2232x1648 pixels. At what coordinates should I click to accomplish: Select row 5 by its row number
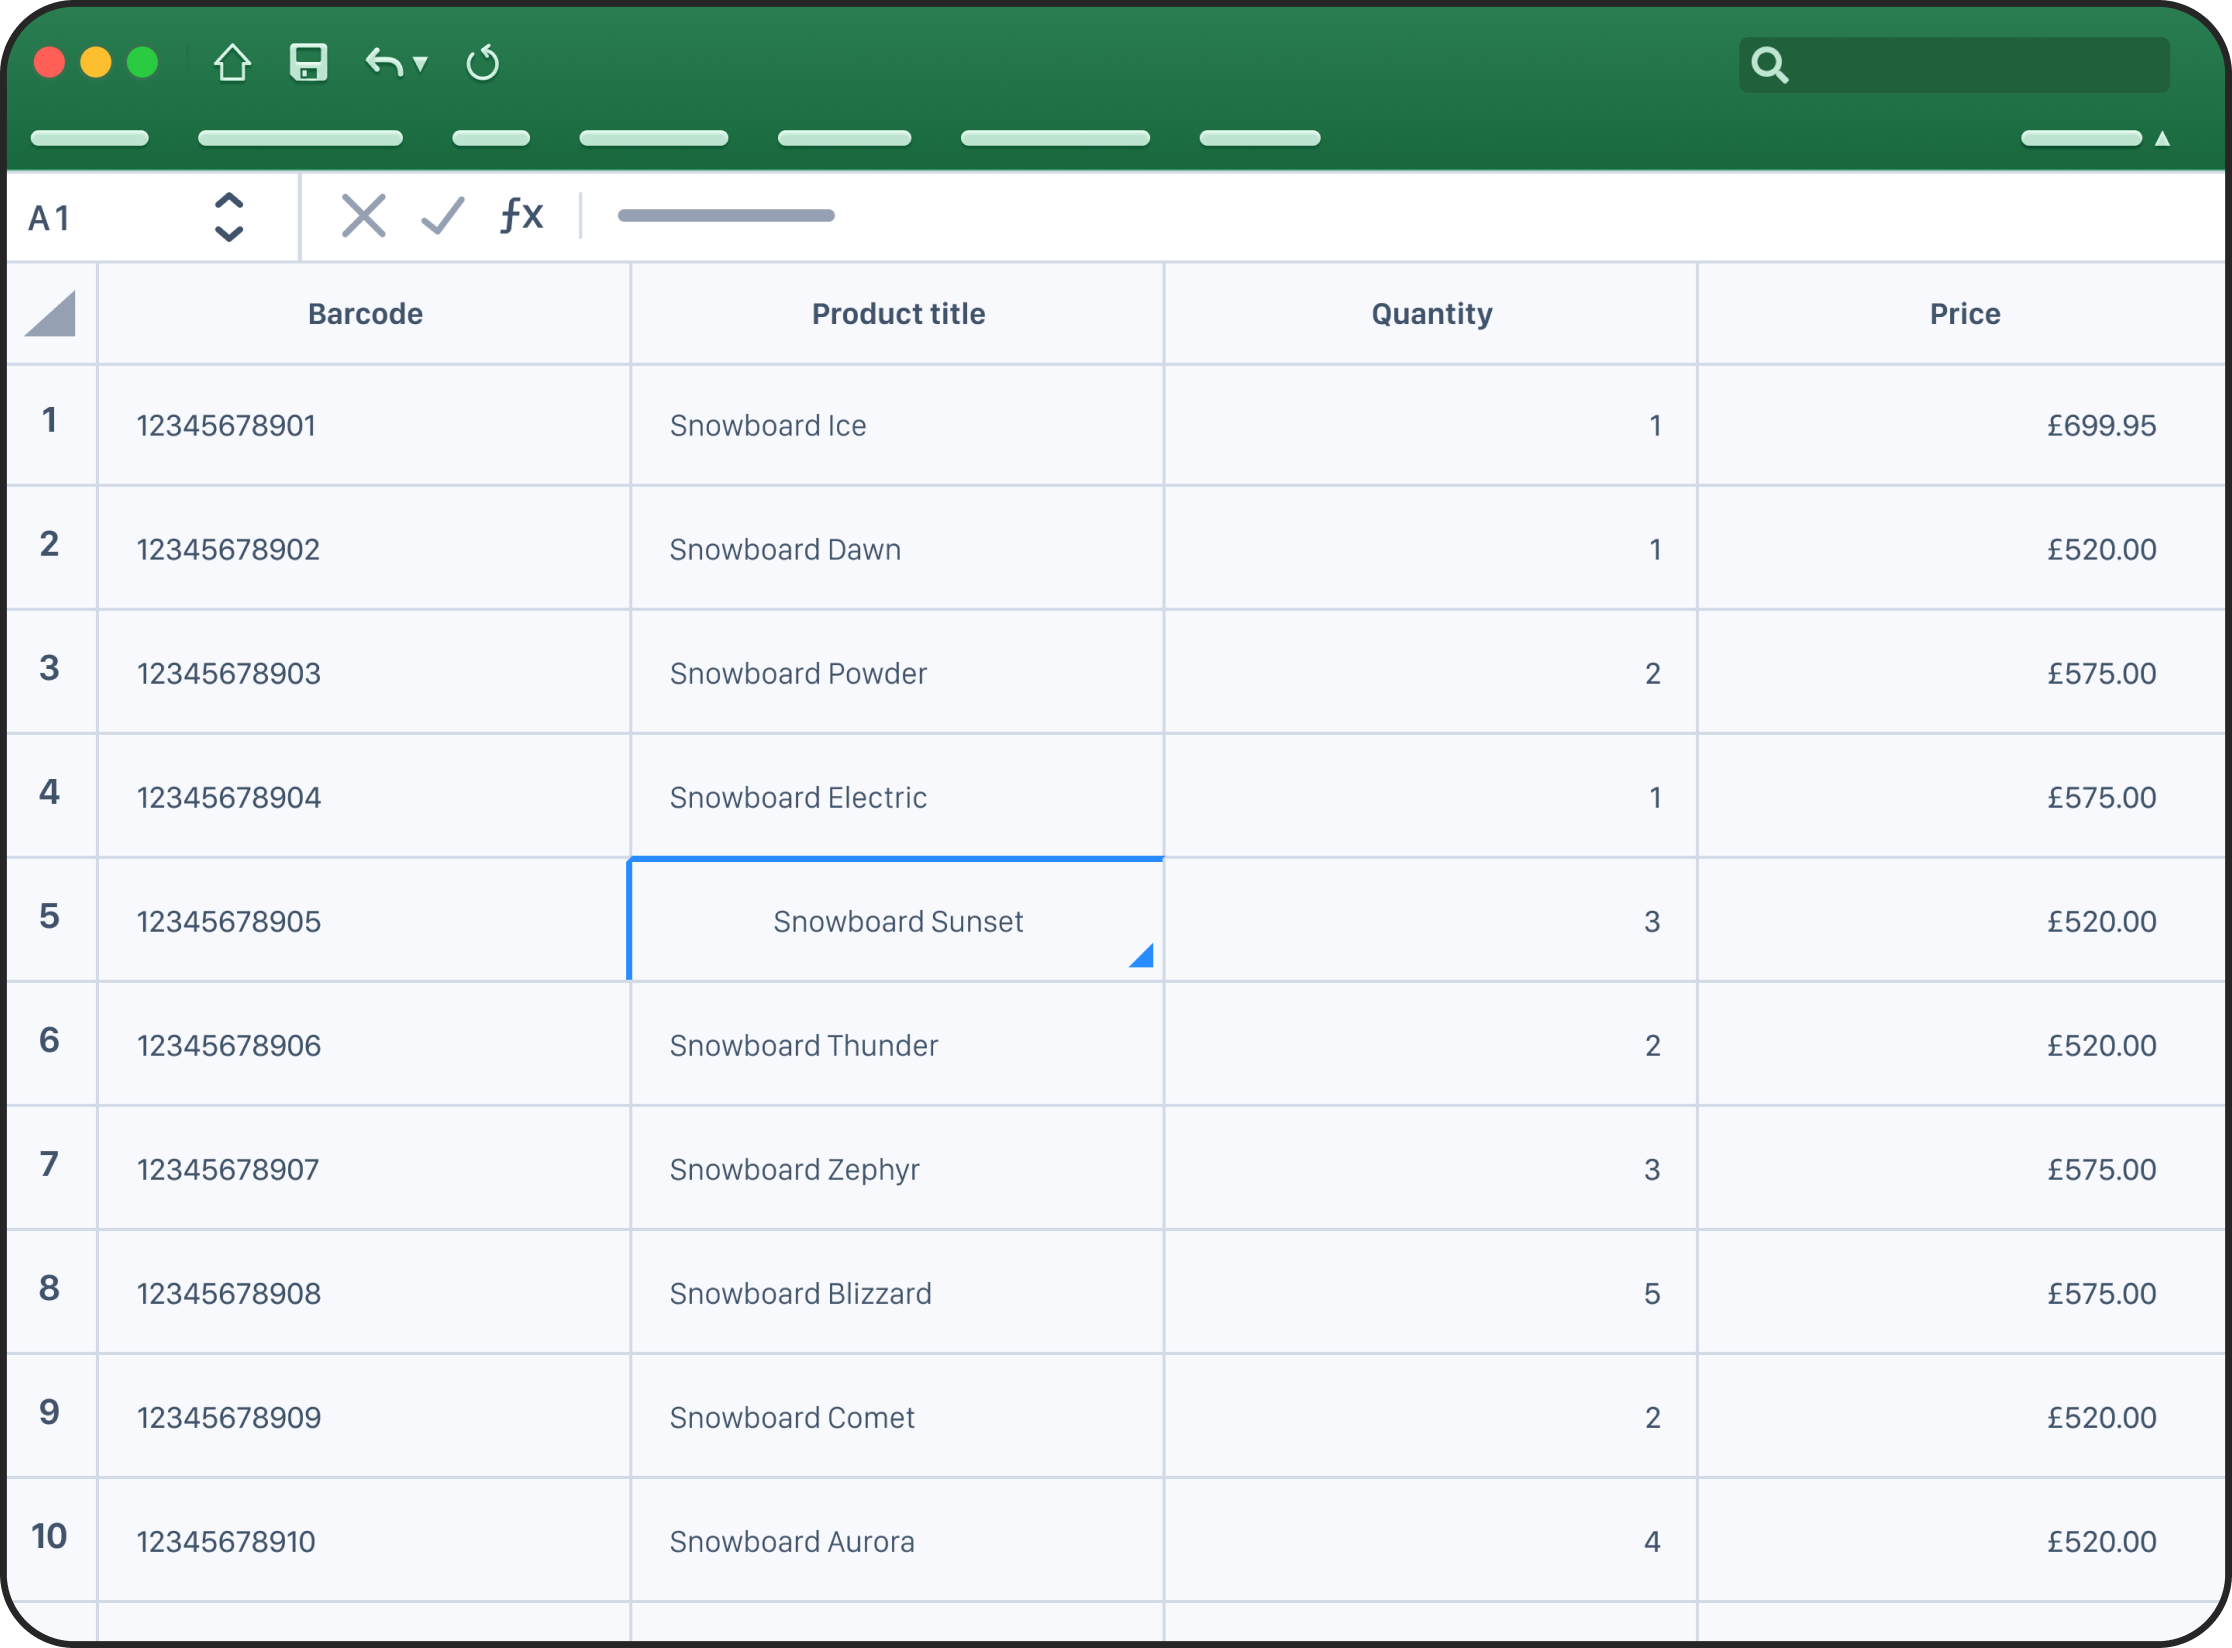coord(50,919)
